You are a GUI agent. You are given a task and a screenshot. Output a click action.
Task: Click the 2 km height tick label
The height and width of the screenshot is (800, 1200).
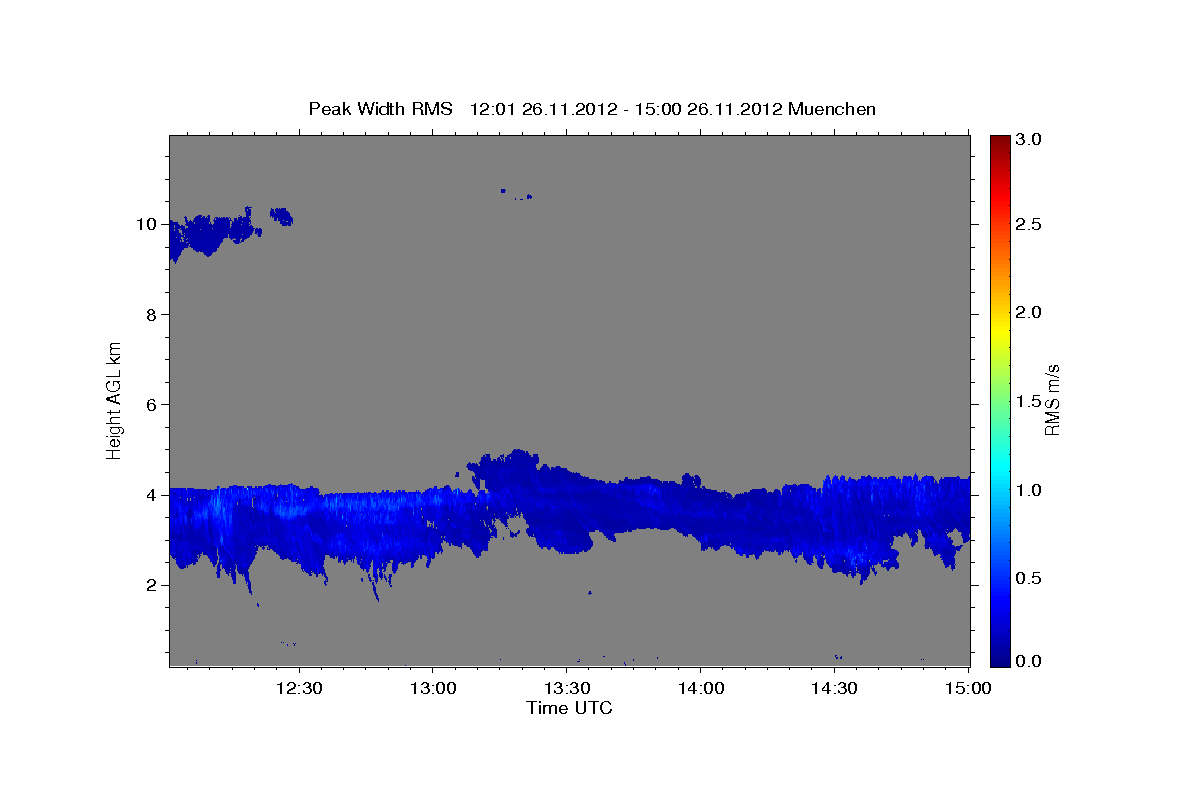(152, 584)
